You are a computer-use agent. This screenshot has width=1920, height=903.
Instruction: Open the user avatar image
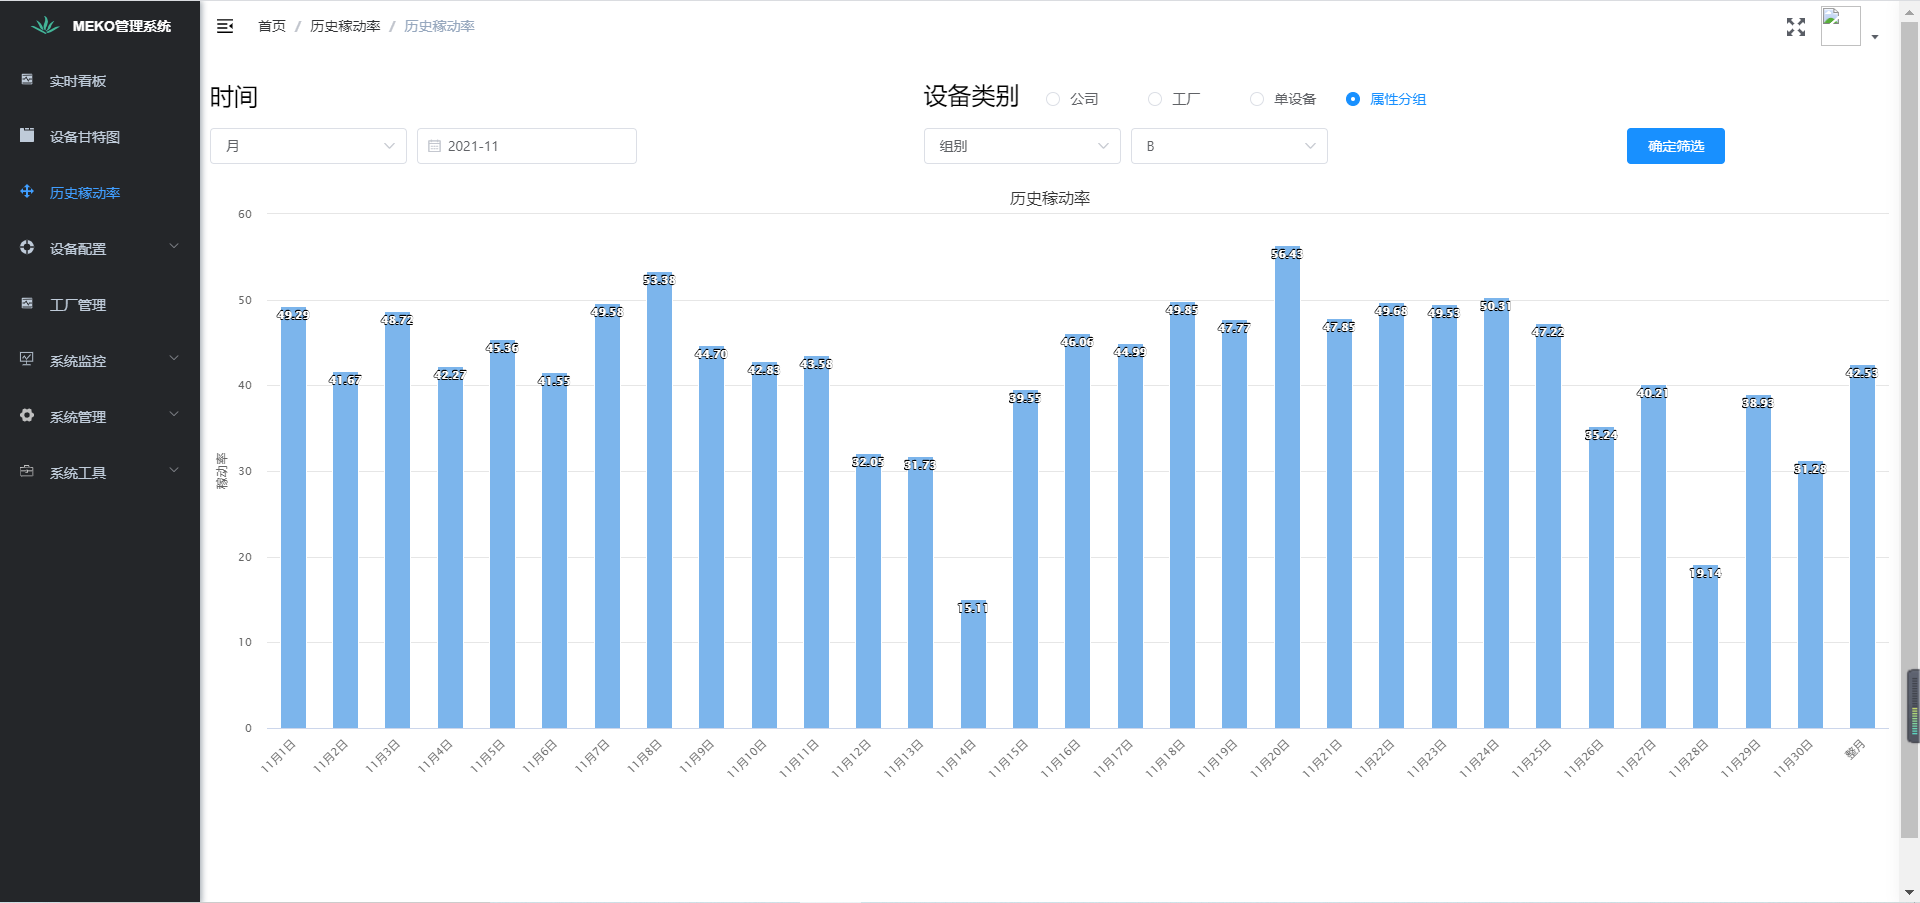point(1839,26)
